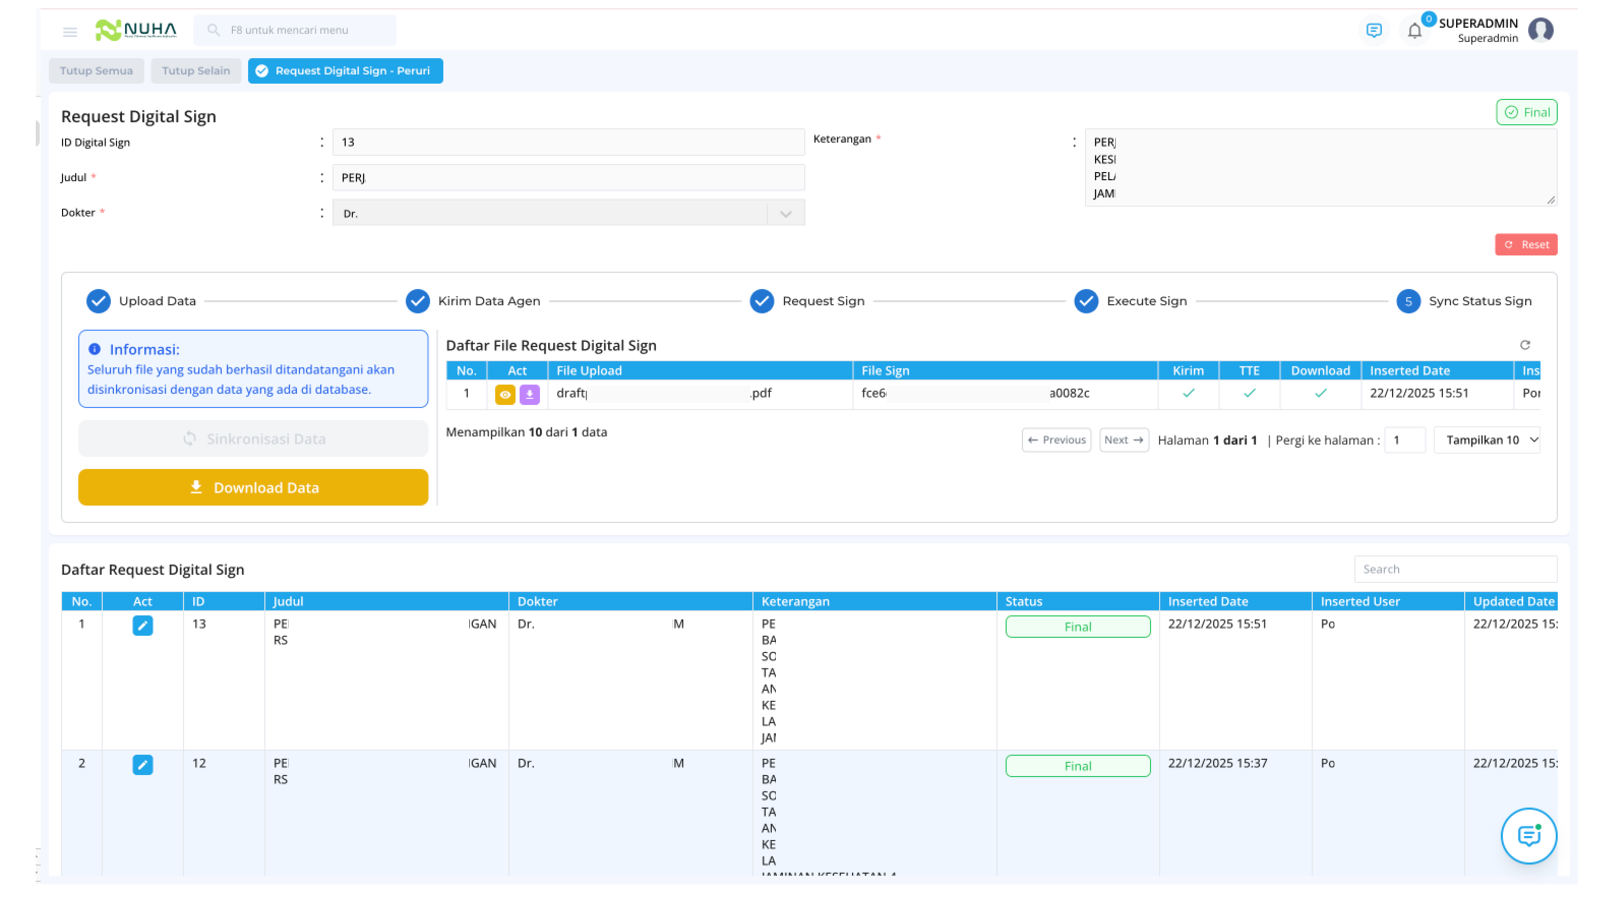Click Final status badge of ID 12
This screenshot has width=1600, height=900.
click(1078, 766)
